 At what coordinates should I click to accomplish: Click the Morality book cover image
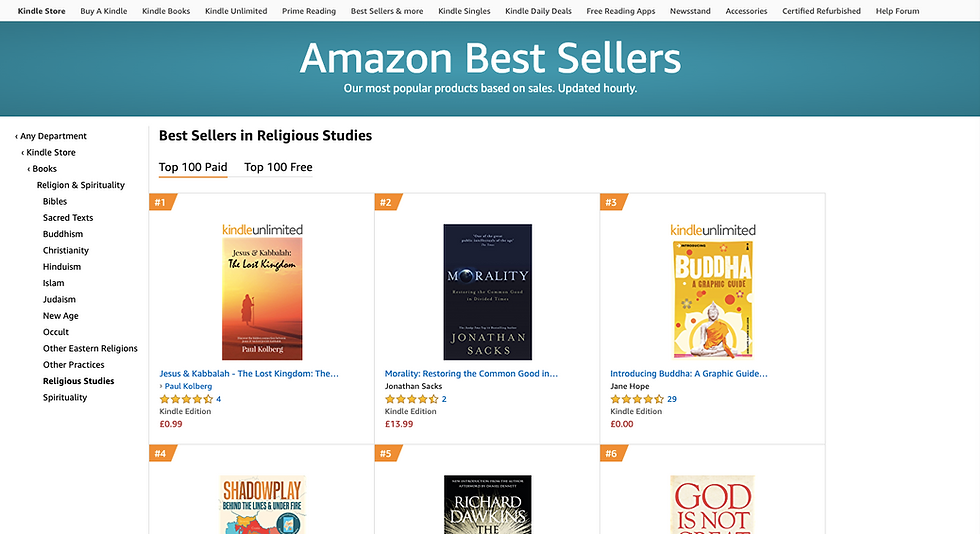click(x=487, y=291)
